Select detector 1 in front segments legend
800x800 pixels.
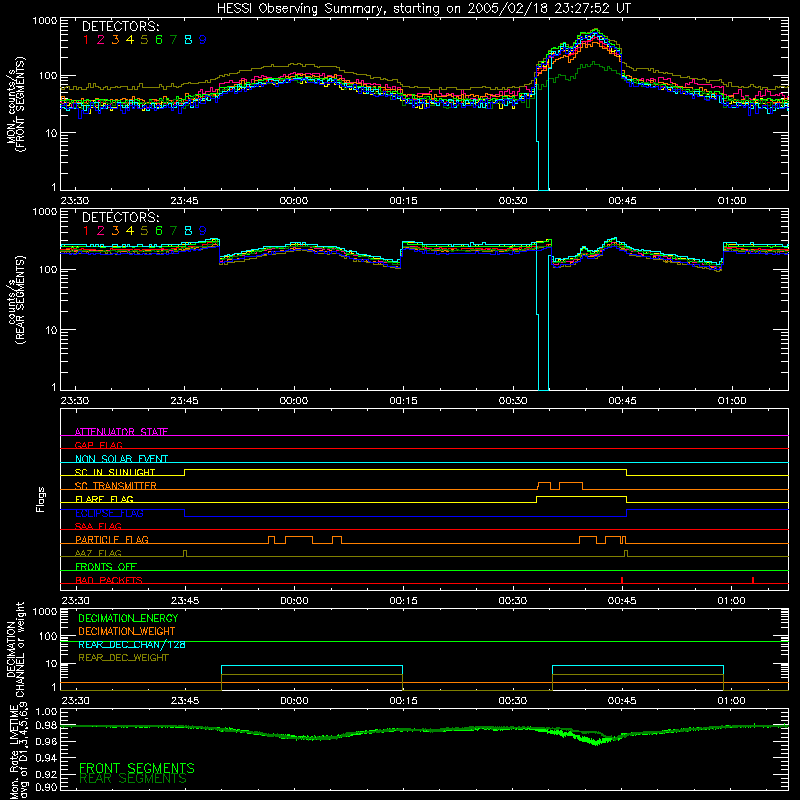[86, 40]
